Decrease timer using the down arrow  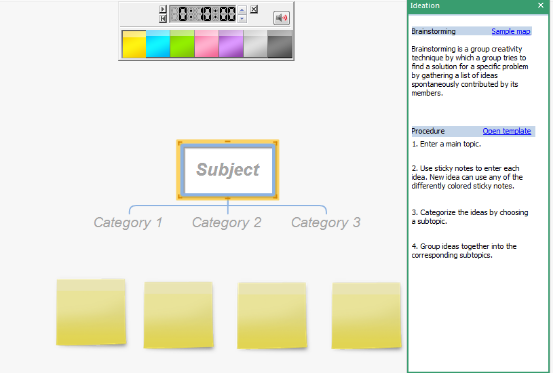tap(242, 18)
